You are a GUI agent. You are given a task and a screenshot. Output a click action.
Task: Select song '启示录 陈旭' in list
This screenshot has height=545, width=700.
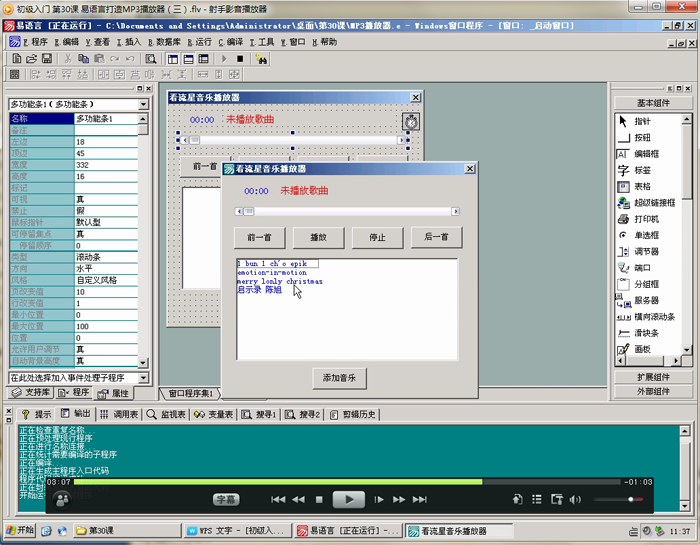click(259, 290)
